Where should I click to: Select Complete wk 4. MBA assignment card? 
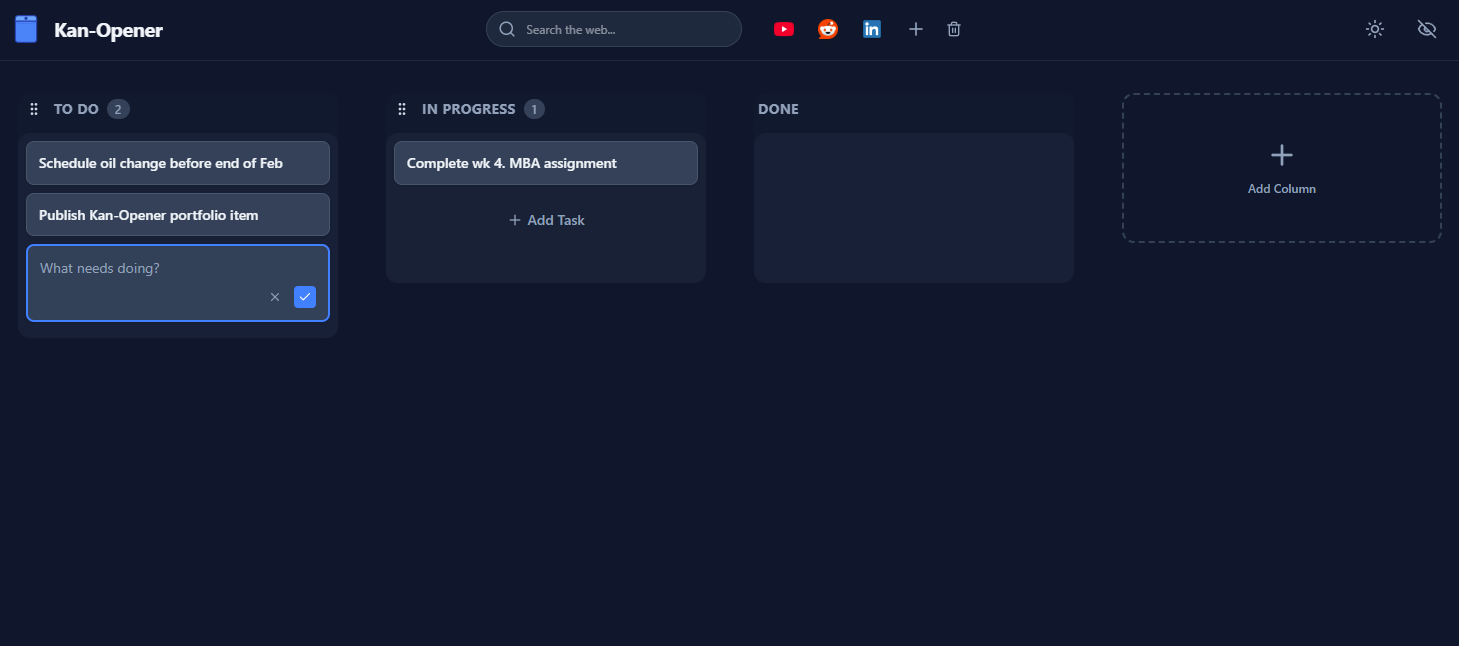click(545, 163)
